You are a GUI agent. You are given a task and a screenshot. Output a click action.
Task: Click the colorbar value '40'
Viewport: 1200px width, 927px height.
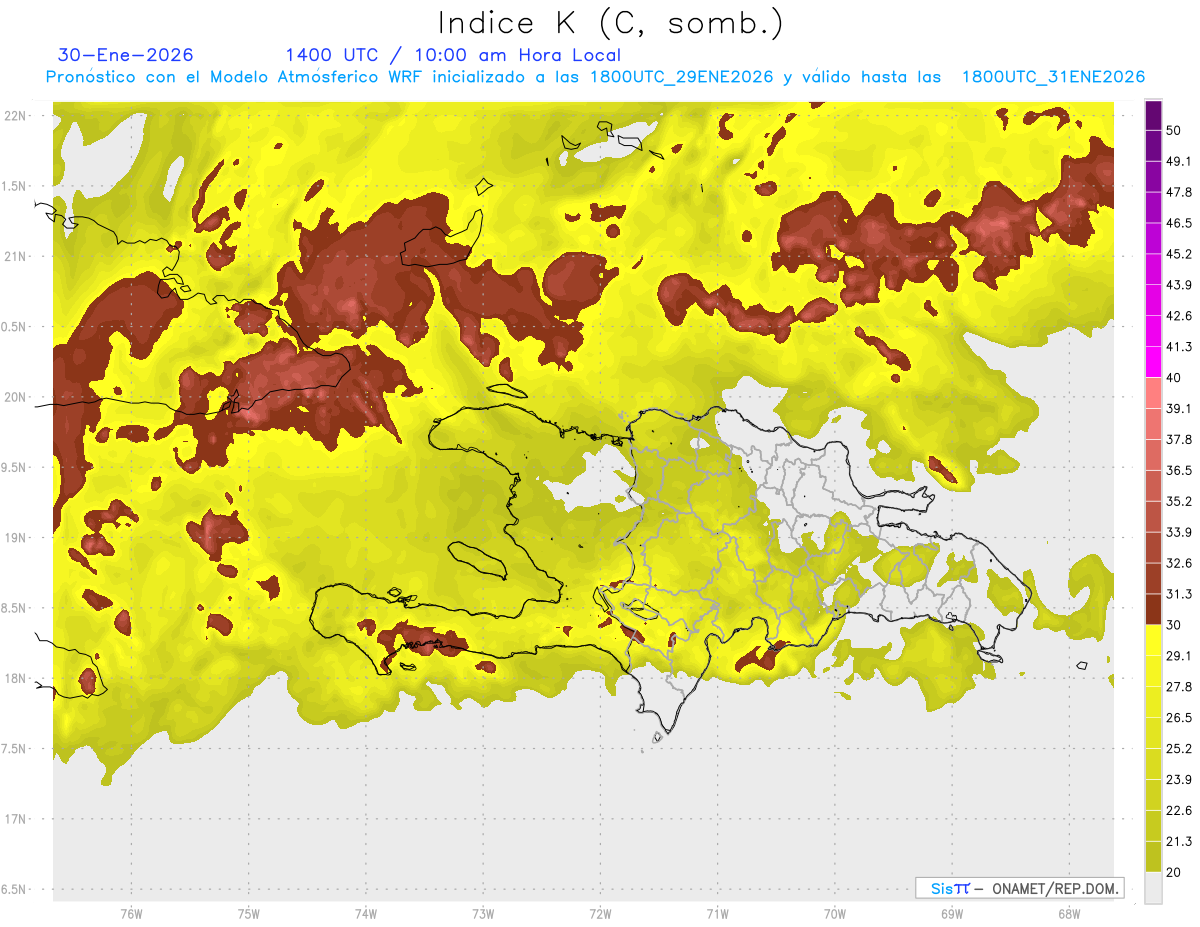(x=1175, y=378)
